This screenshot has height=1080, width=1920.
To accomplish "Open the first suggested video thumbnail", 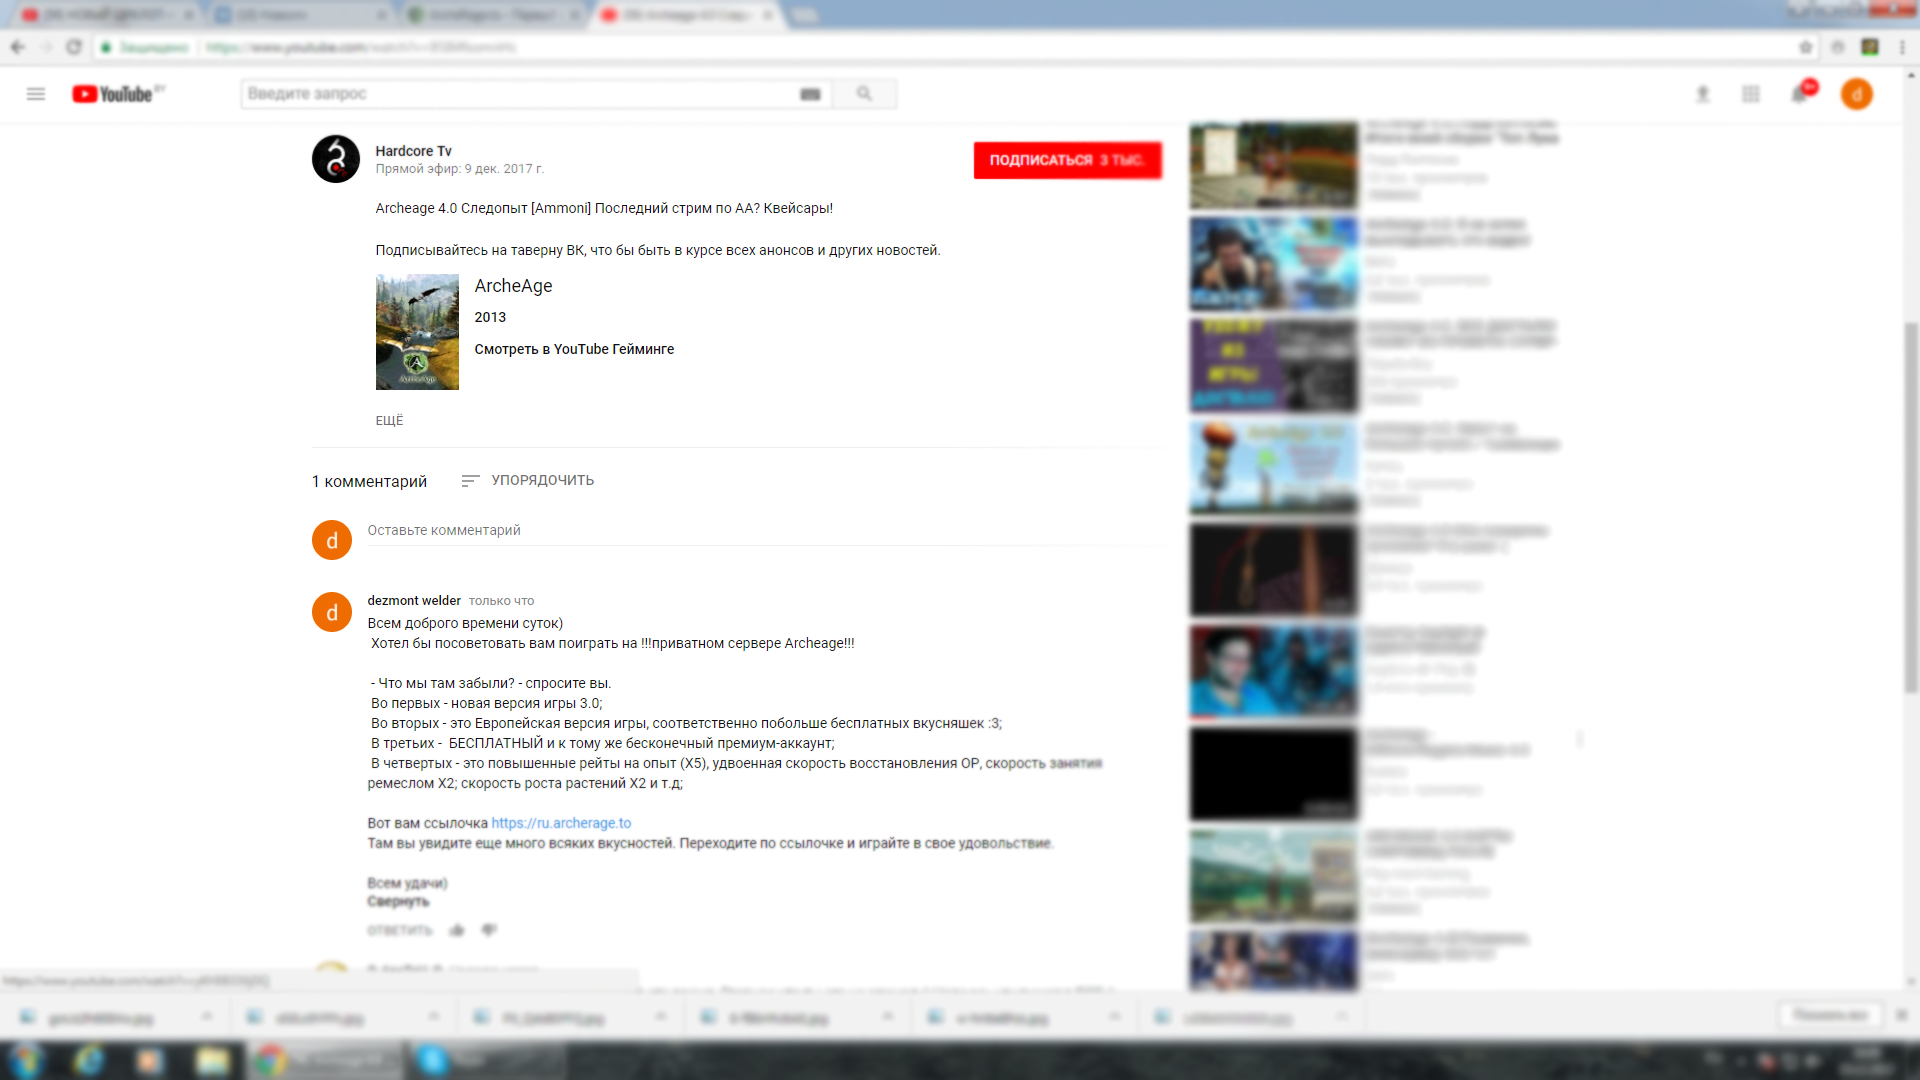I will point(1273,165).
